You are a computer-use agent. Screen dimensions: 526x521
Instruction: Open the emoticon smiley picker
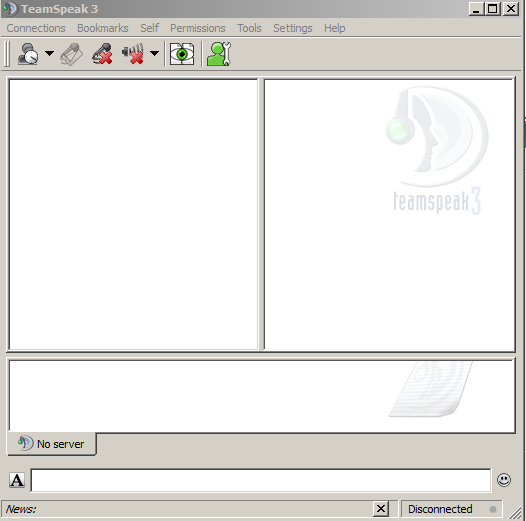click(504, 480)
